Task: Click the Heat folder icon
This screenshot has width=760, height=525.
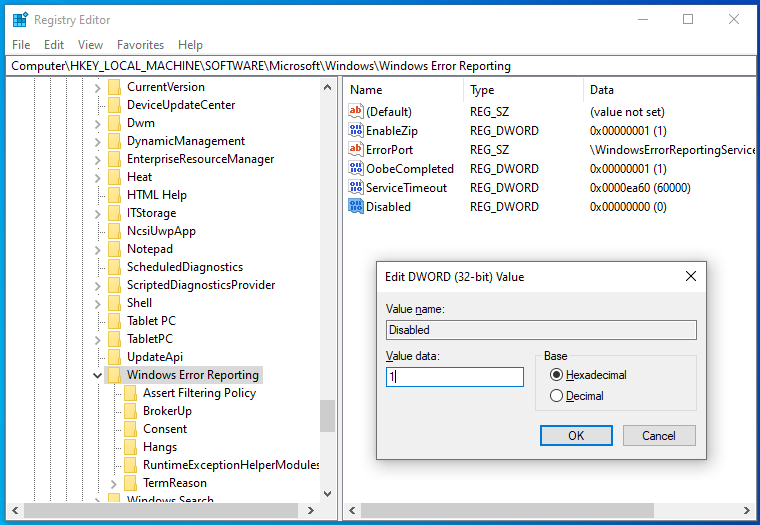Action: (x=114, y=177)
